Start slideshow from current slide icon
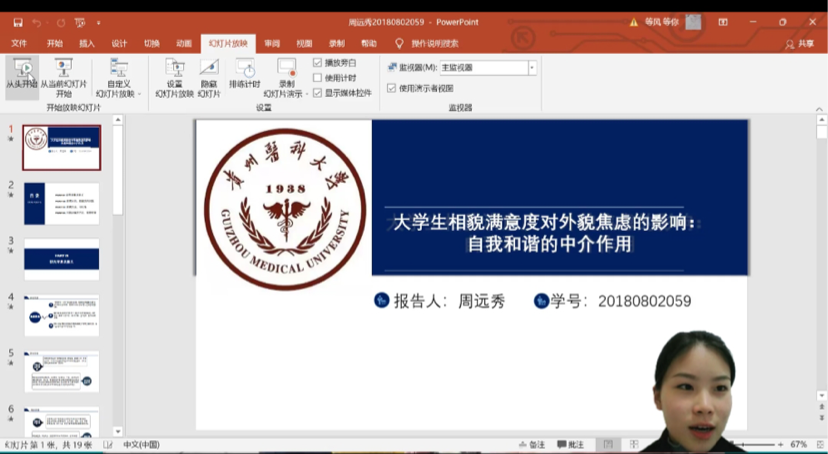 pyautogui.click(x=63, y=70)
